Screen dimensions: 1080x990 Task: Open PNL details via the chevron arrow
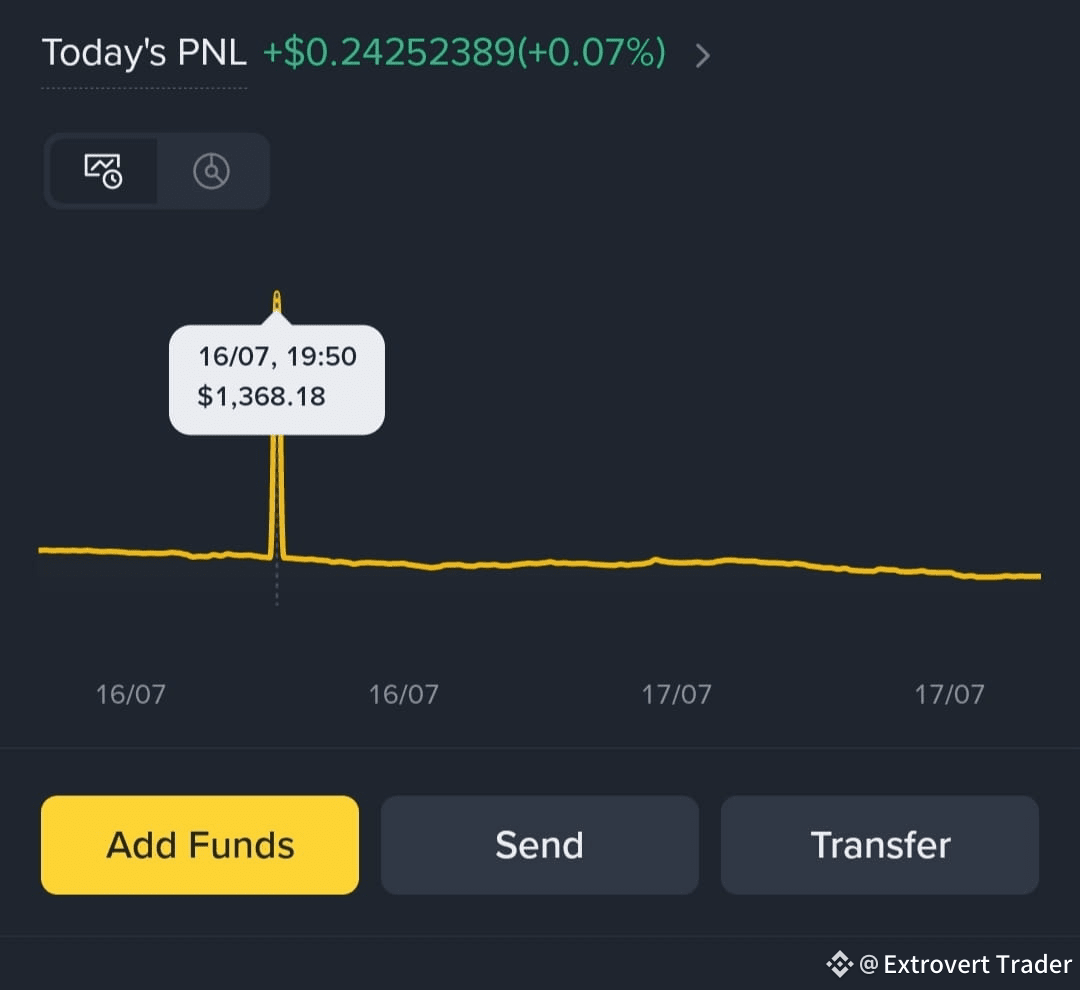pos(702,55)
